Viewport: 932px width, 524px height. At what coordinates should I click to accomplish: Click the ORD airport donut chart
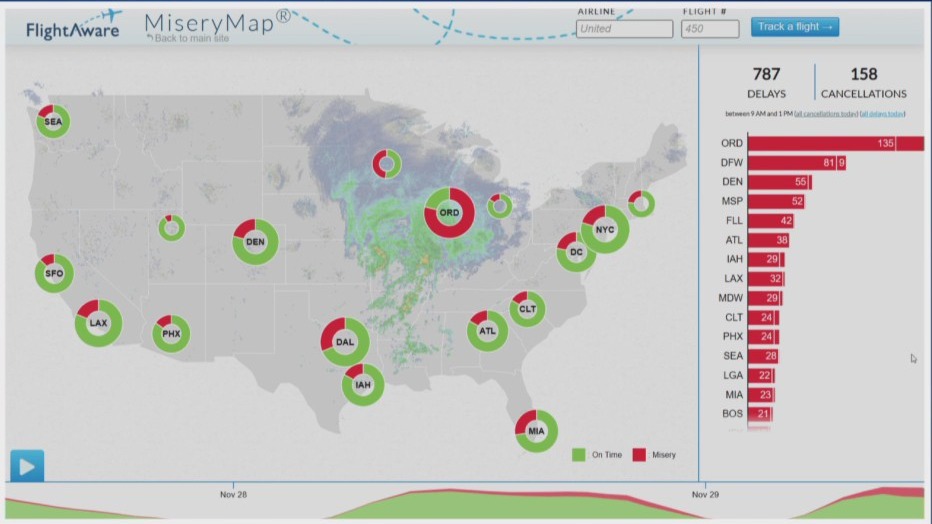pos(449,213)
